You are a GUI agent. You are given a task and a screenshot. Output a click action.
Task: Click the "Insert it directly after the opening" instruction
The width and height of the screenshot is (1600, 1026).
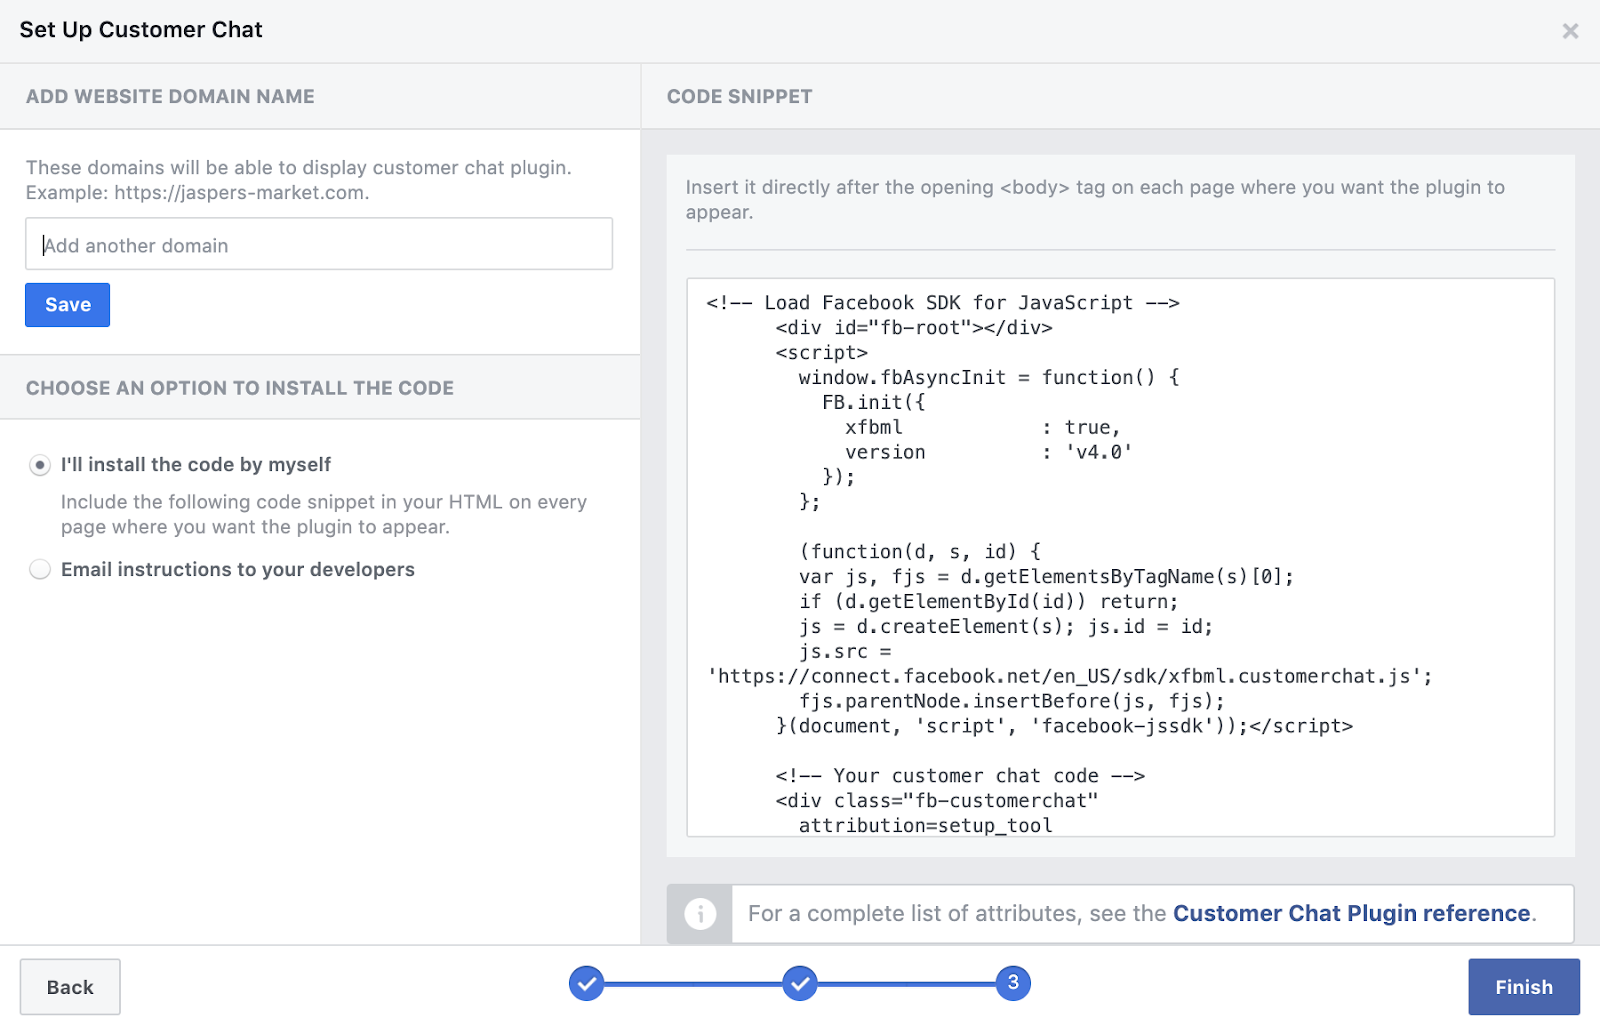point(1095,199)
